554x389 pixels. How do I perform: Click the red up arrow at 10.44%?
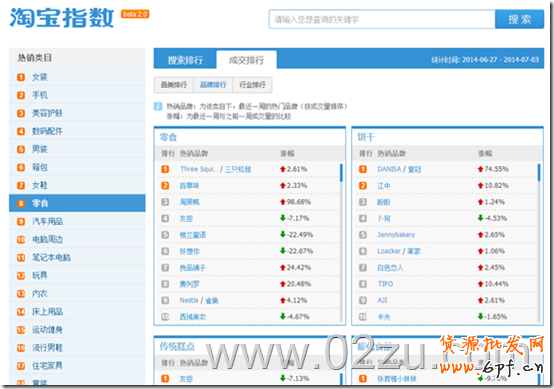481,284
